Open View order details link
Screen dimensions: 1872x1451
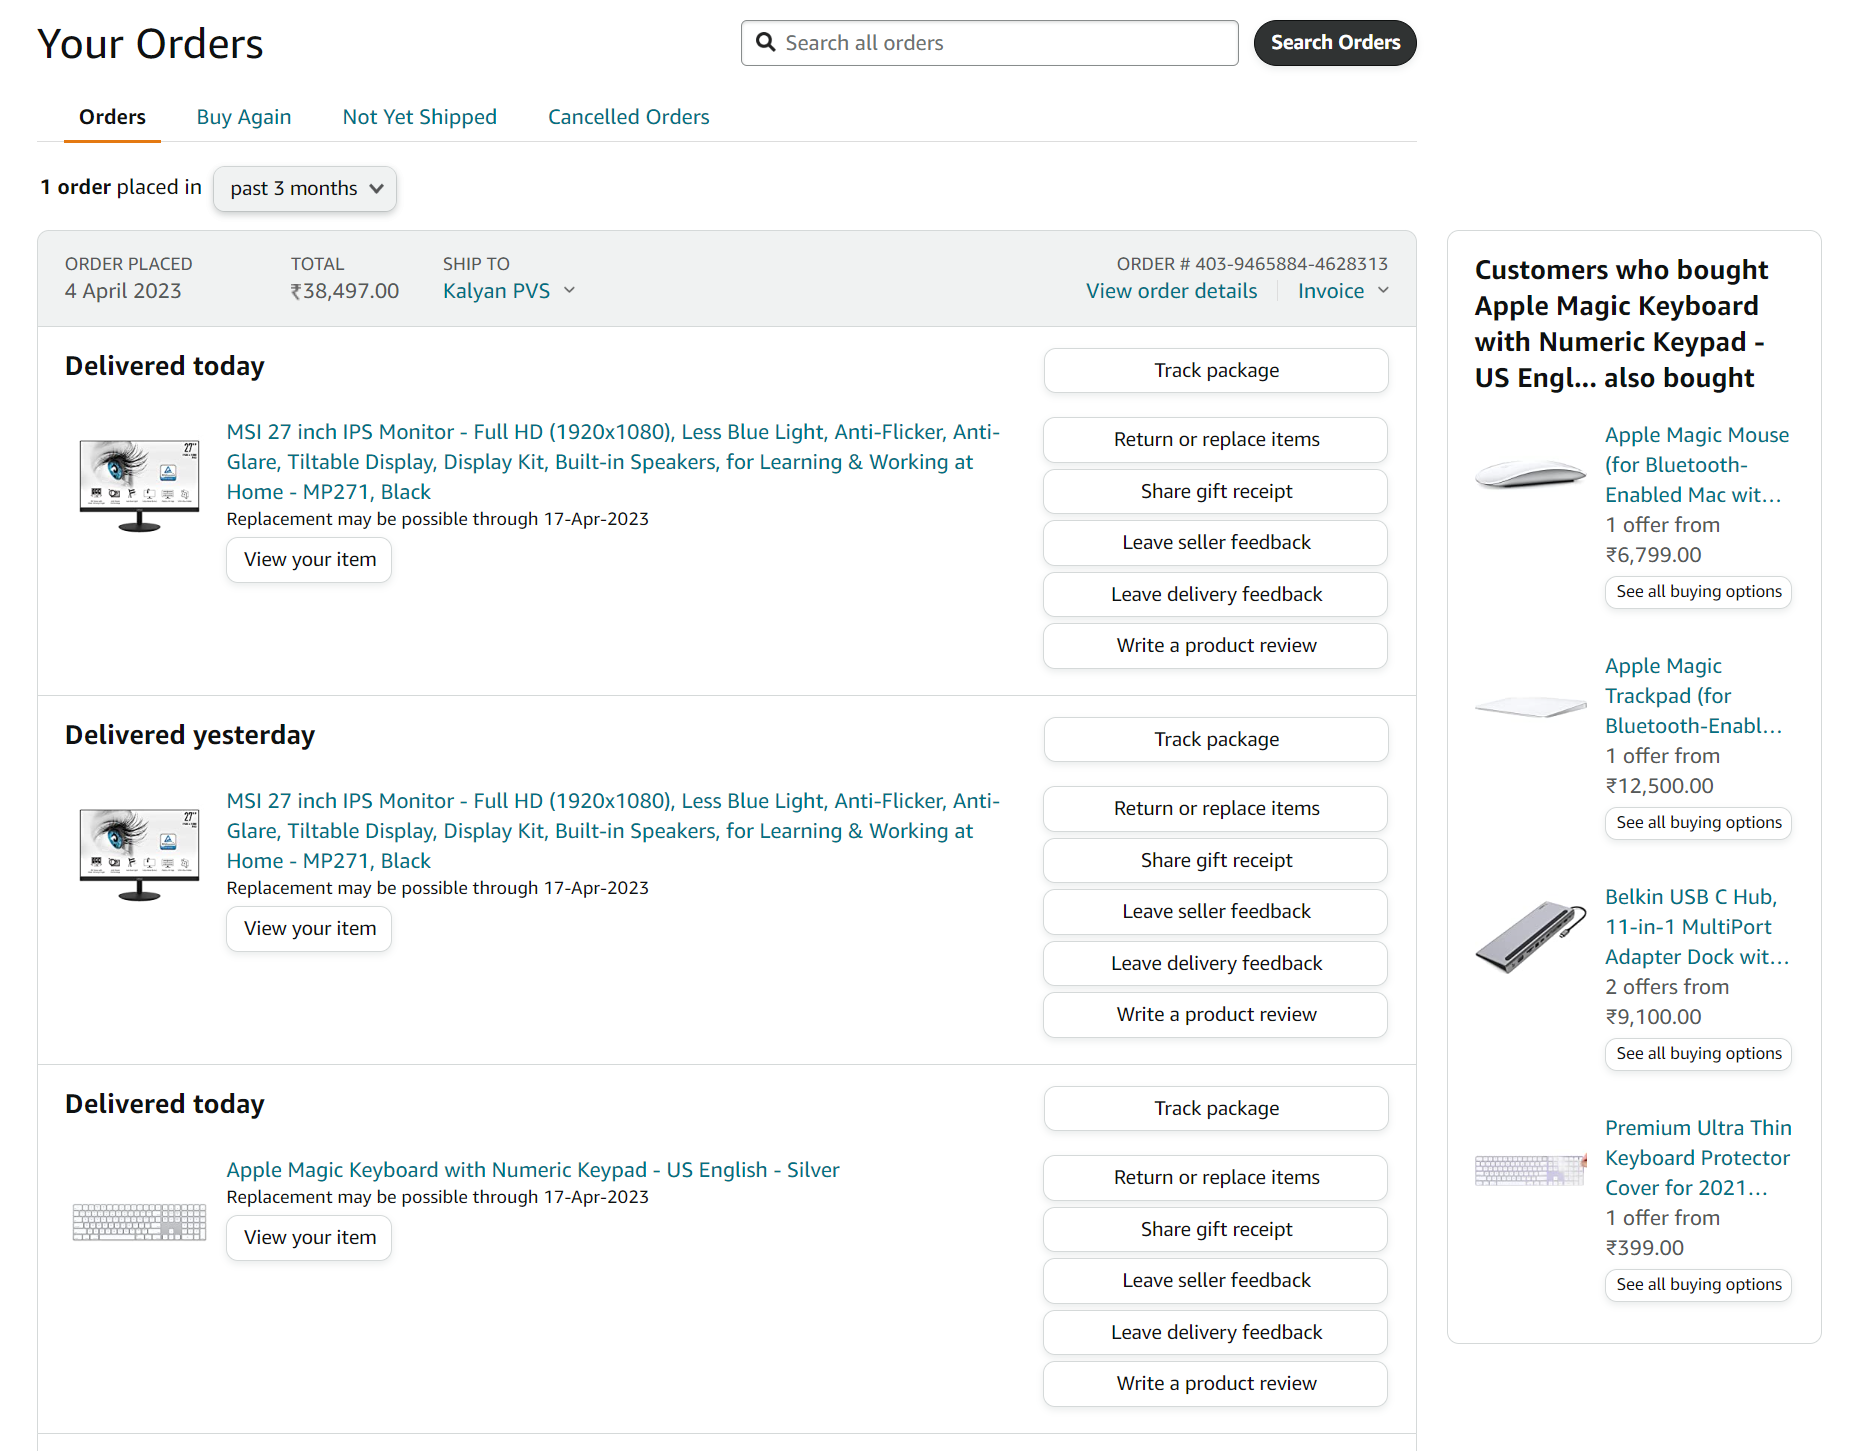pyautogui.click(x=1171, y=291)
